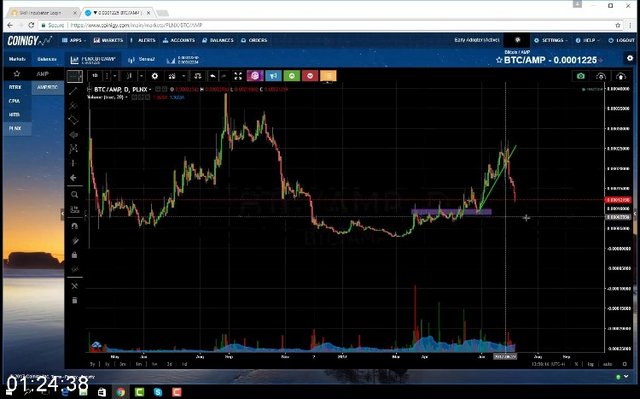Image resolution: width=640 pixels, height=399 pixels.
Task: Save chart layout to cloud
Action: click(620, 76)
